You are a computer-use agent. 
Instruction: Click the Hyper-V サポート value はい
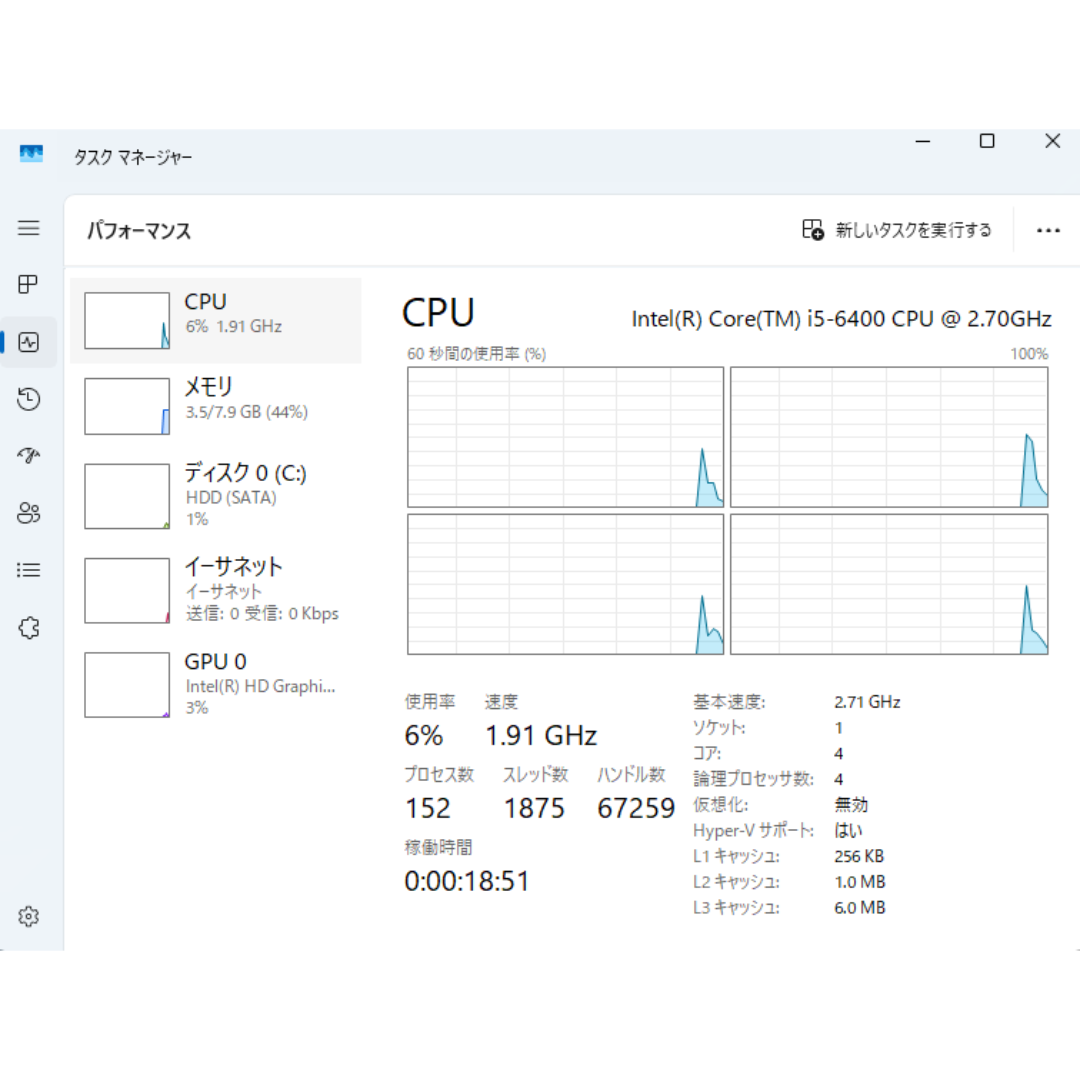click(849, 831)
